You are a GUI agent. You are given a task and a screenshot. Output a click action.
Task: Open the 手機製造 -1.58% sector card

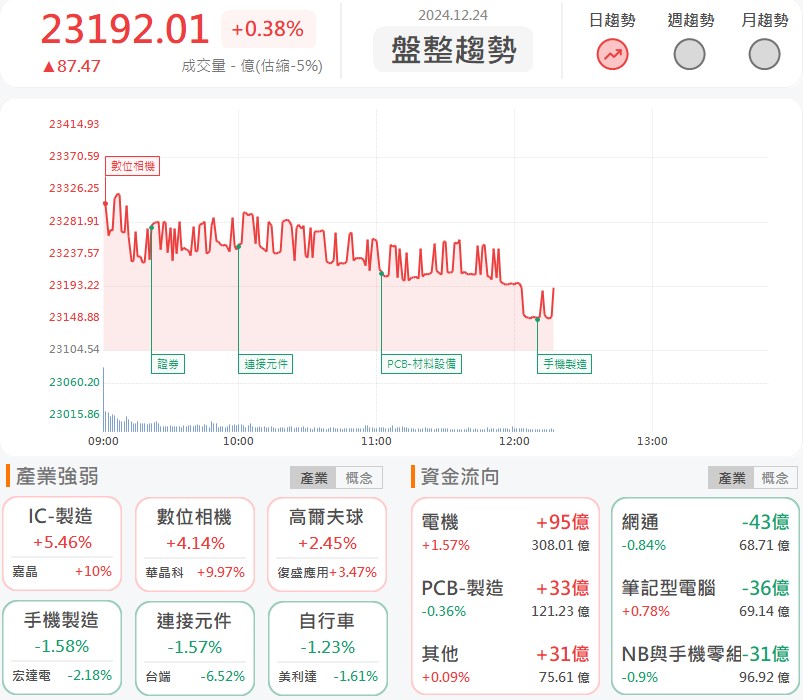62,648
